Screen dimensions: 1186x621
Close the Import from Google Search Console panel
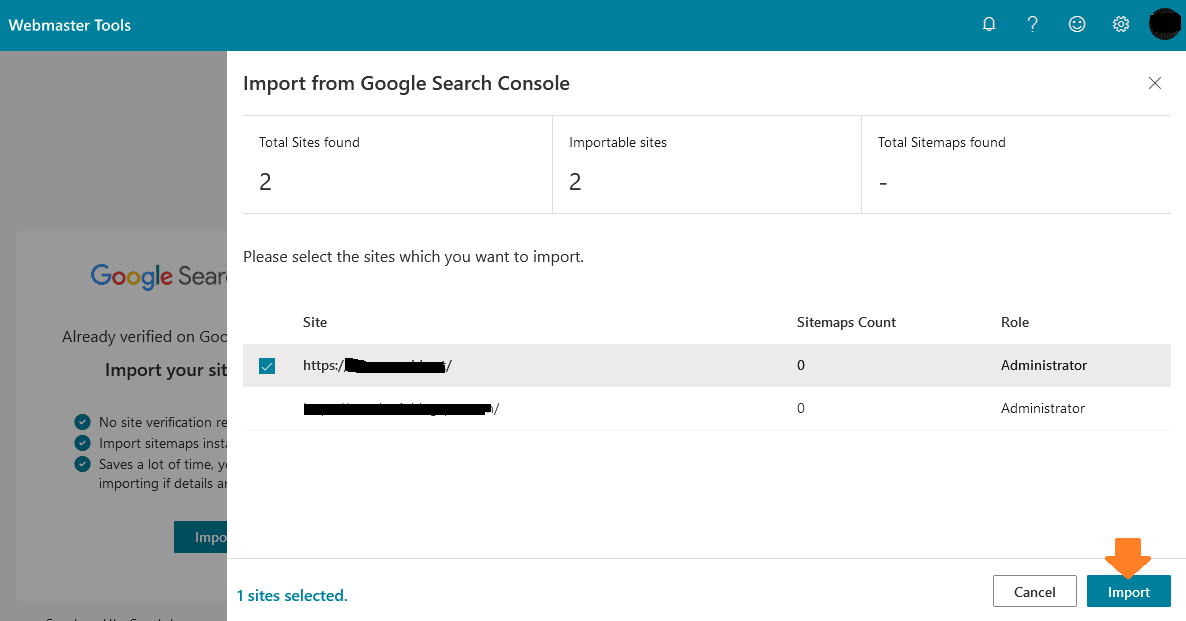(1154, 83)
